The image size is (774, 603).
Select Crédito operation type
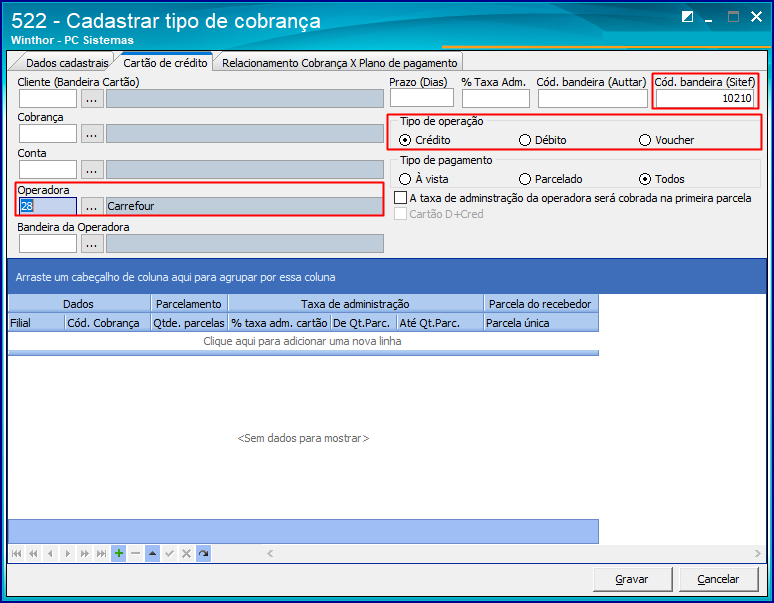click(x=425, y=140)
